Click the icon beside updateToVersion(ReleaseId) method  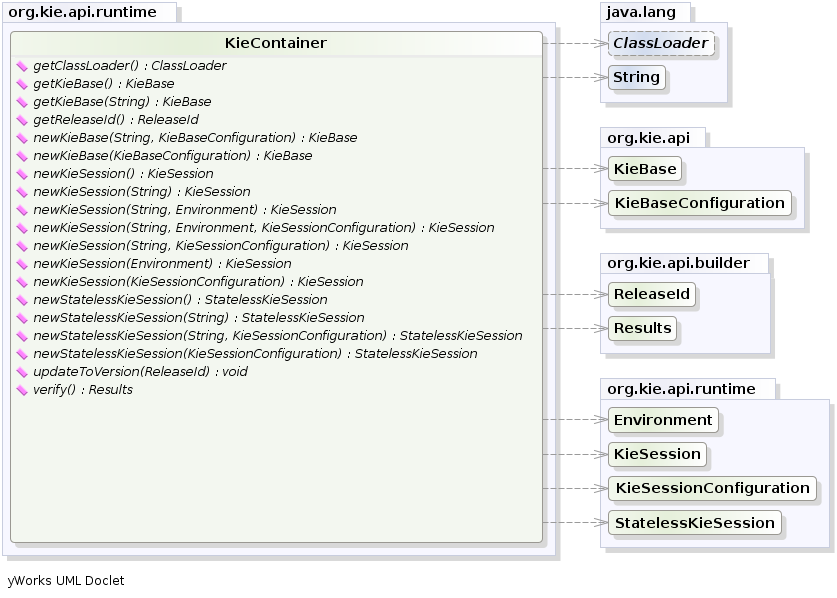click(x=24, y=371)
